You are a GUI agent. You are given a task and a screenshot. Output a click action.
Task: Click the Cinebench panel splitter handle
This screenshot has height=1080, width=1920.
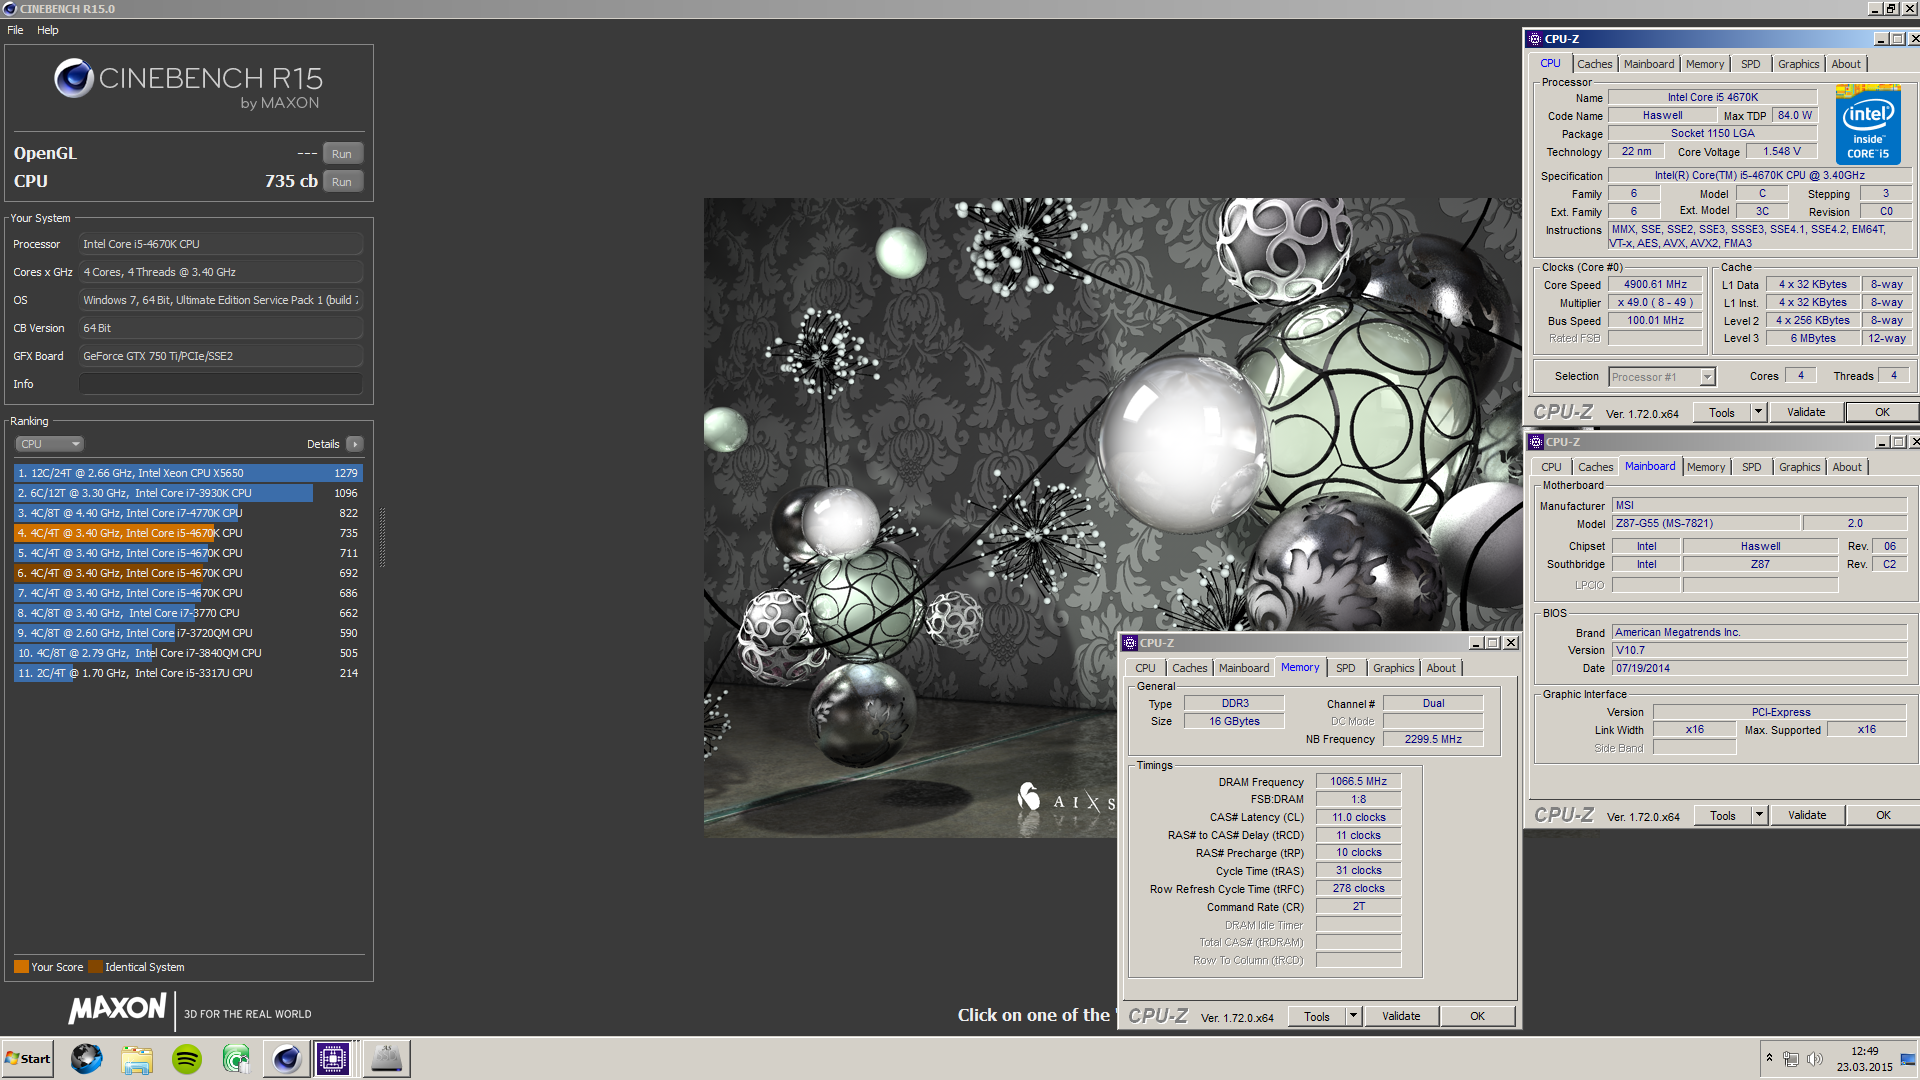(382, 537)
